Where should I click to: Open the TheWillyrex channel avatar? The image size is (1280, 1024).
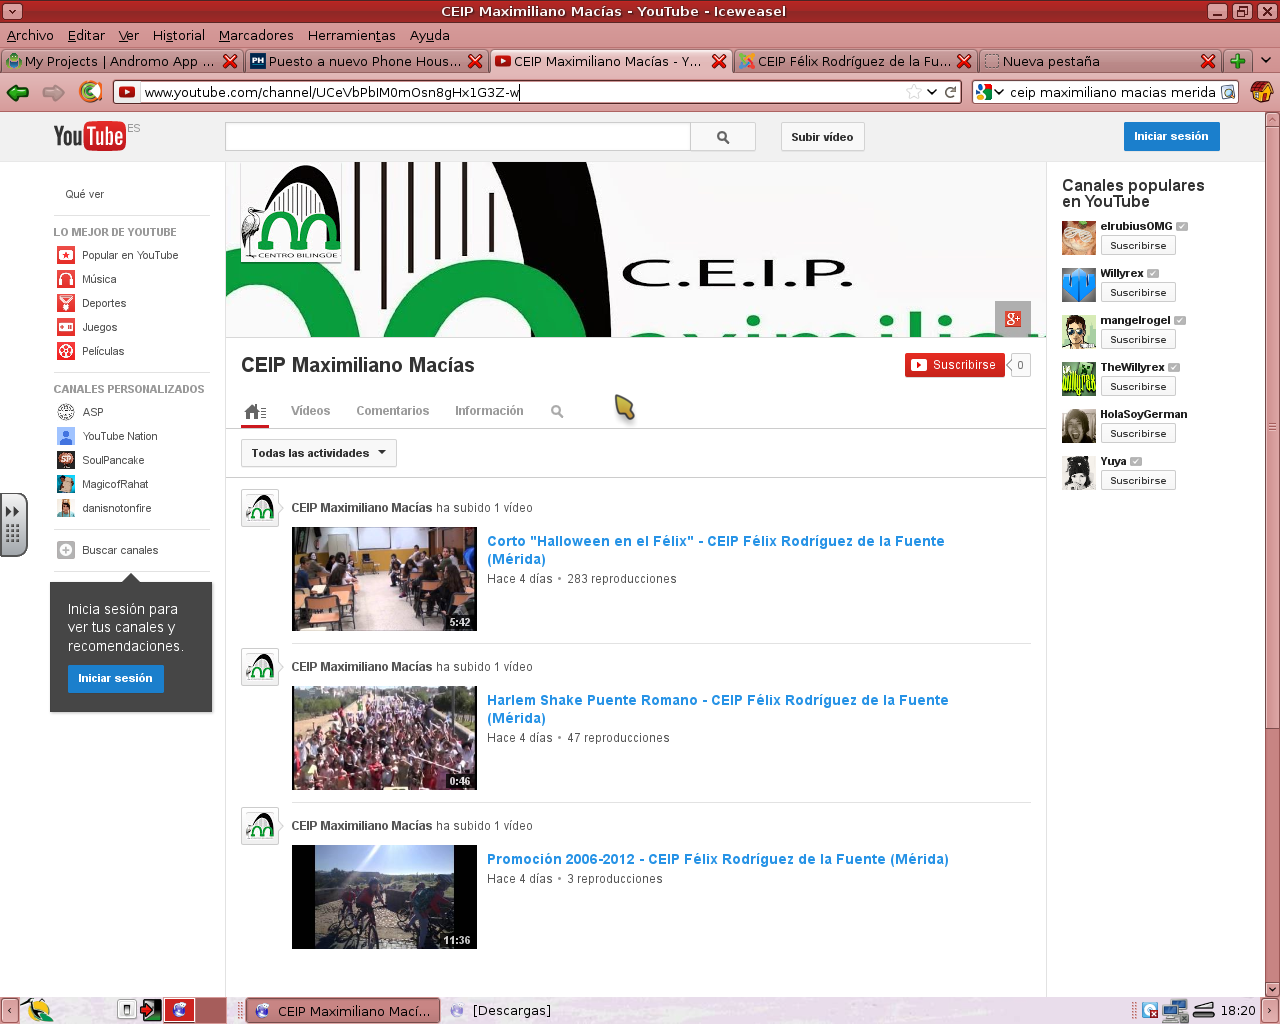(x=1079, y=379)
